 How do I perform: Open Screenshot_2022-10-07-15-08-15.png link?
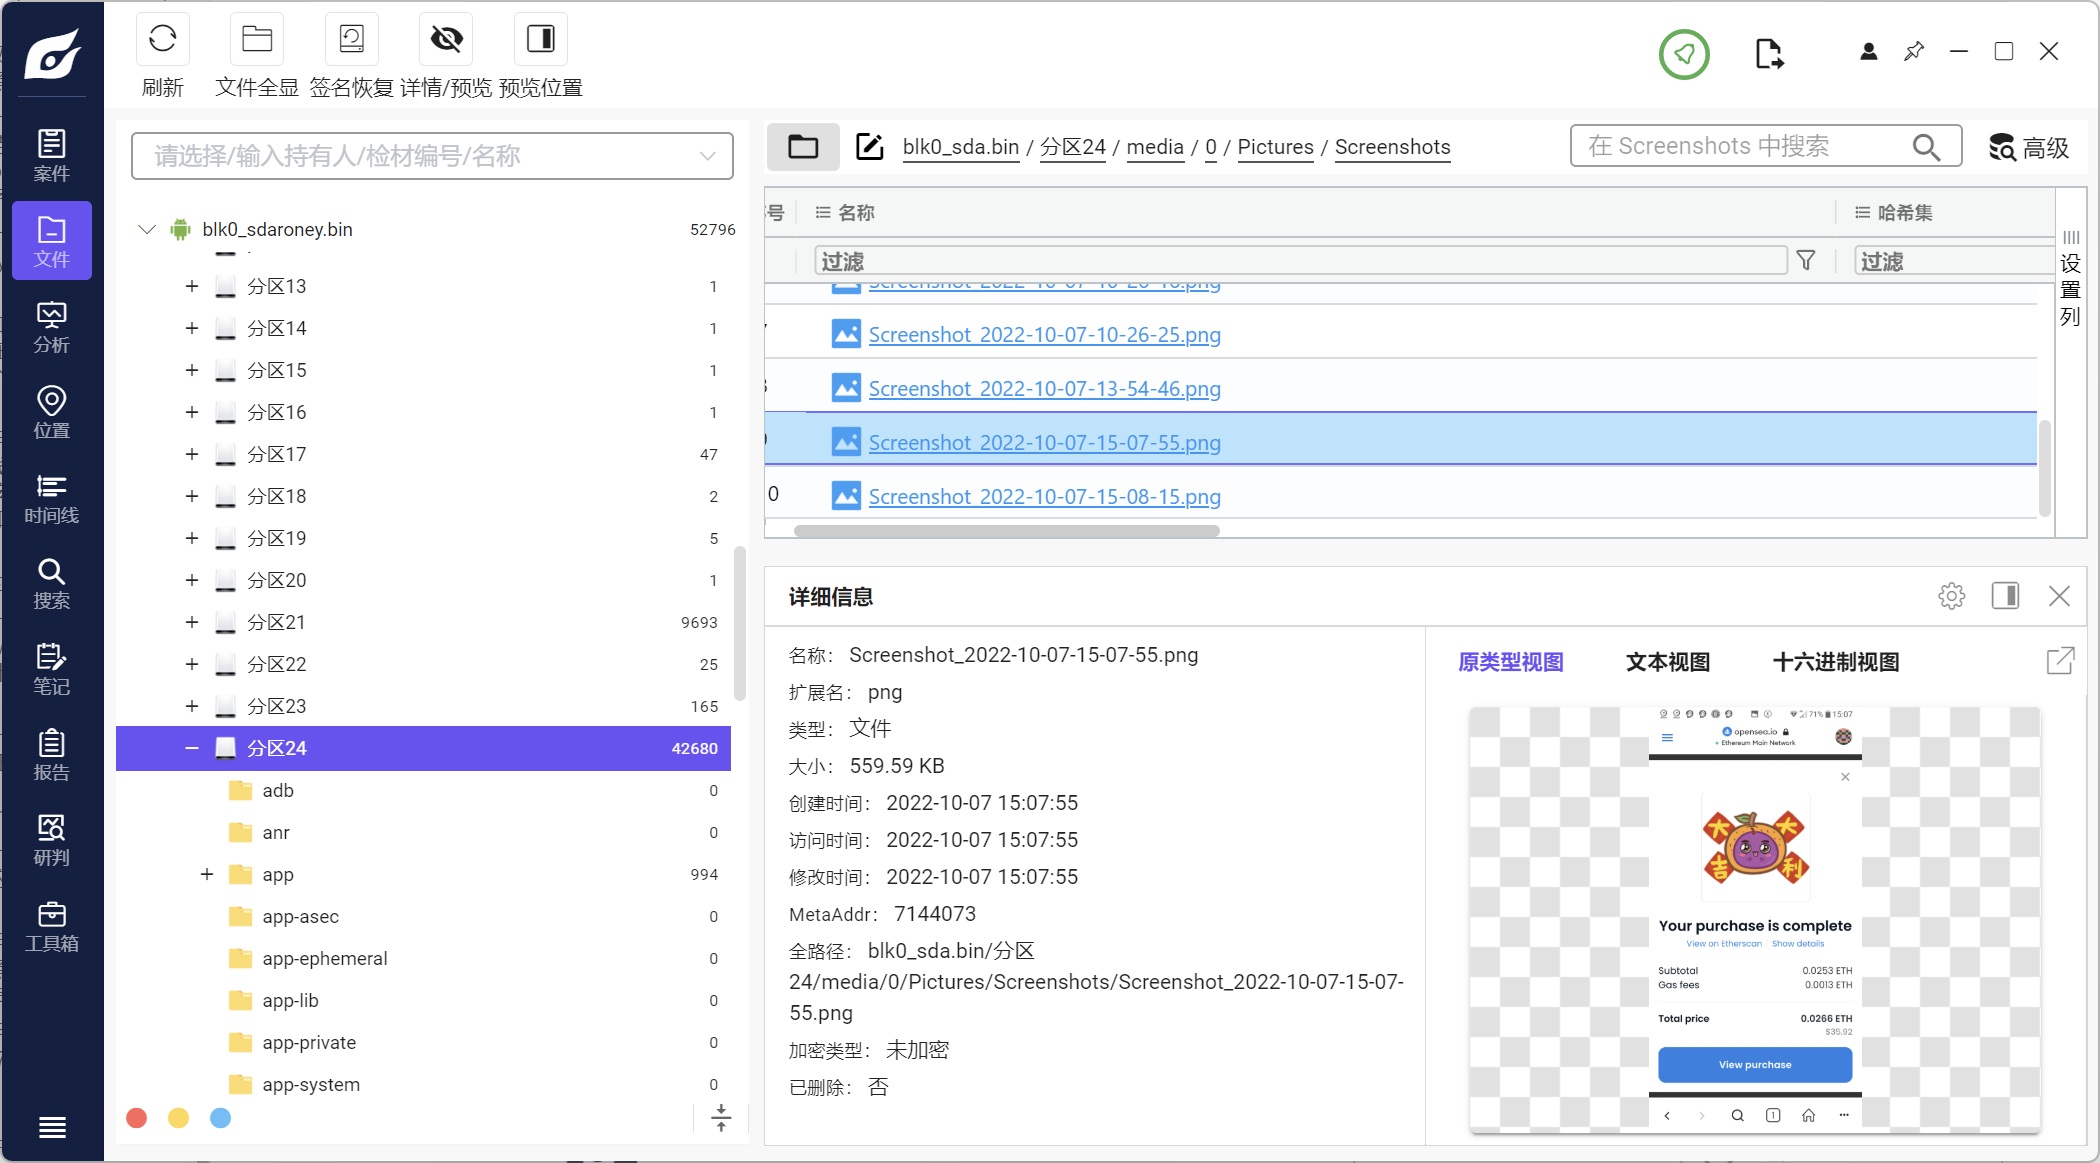coord(1044,497)
